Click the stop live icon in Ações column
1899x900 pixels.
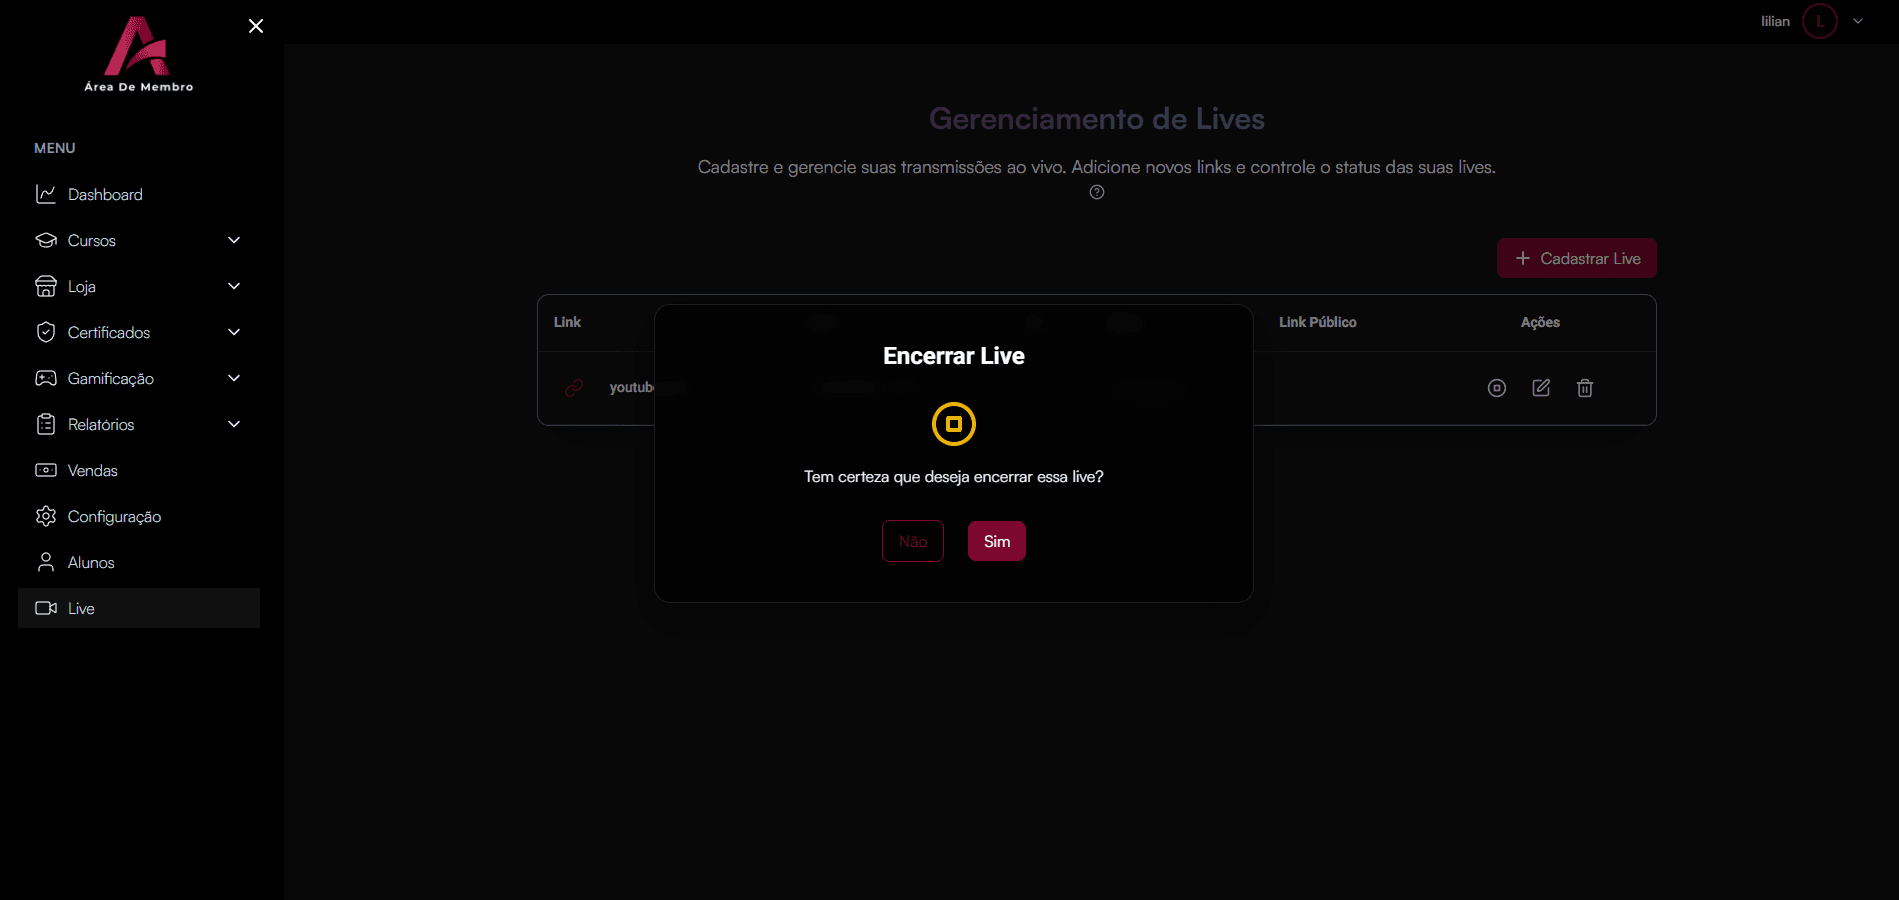pyautogui.click(x=1496, y=388)
